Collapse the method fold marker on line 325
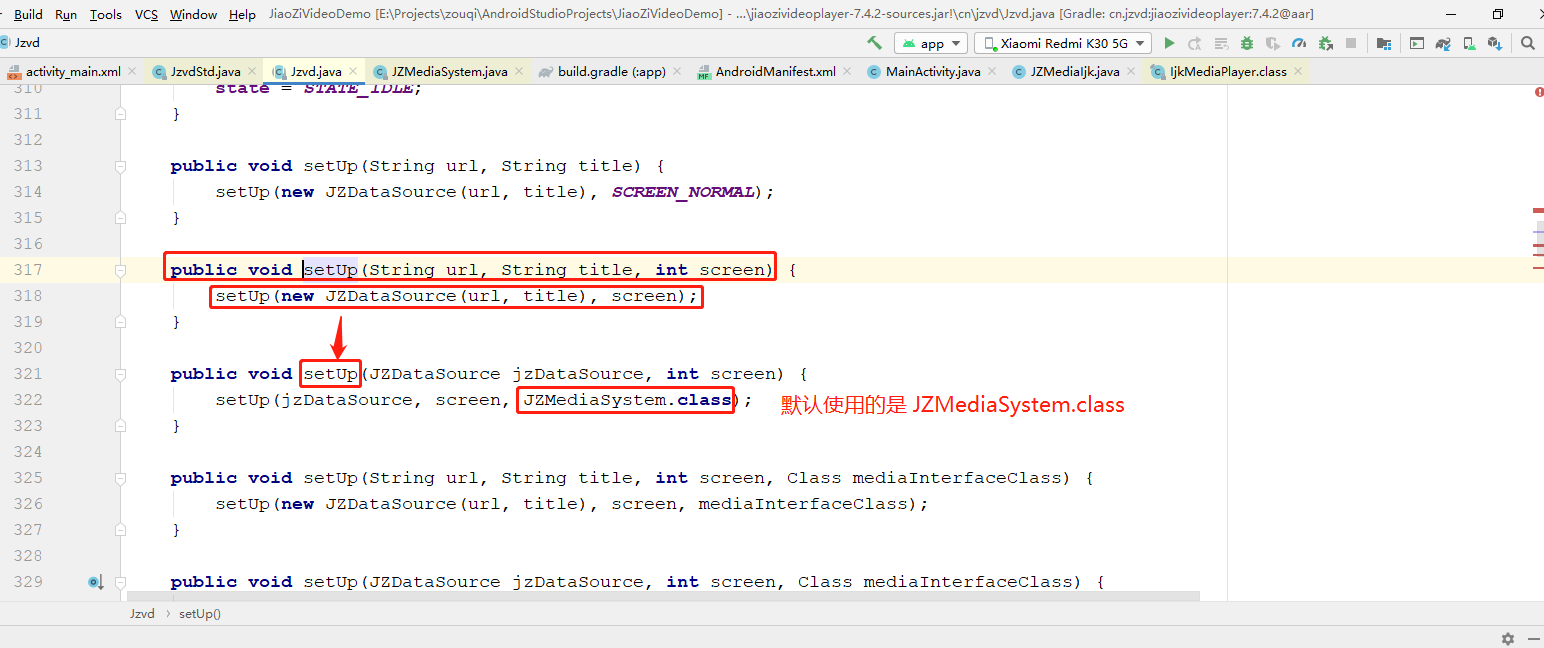 coord(120,478)
